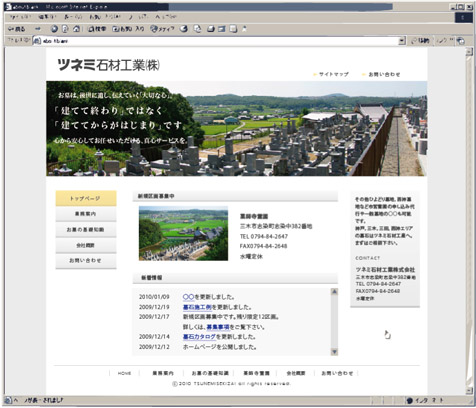Open the 検索 search pane in the toolbar
The image size is (476, 408).
[x=97, y=29]
